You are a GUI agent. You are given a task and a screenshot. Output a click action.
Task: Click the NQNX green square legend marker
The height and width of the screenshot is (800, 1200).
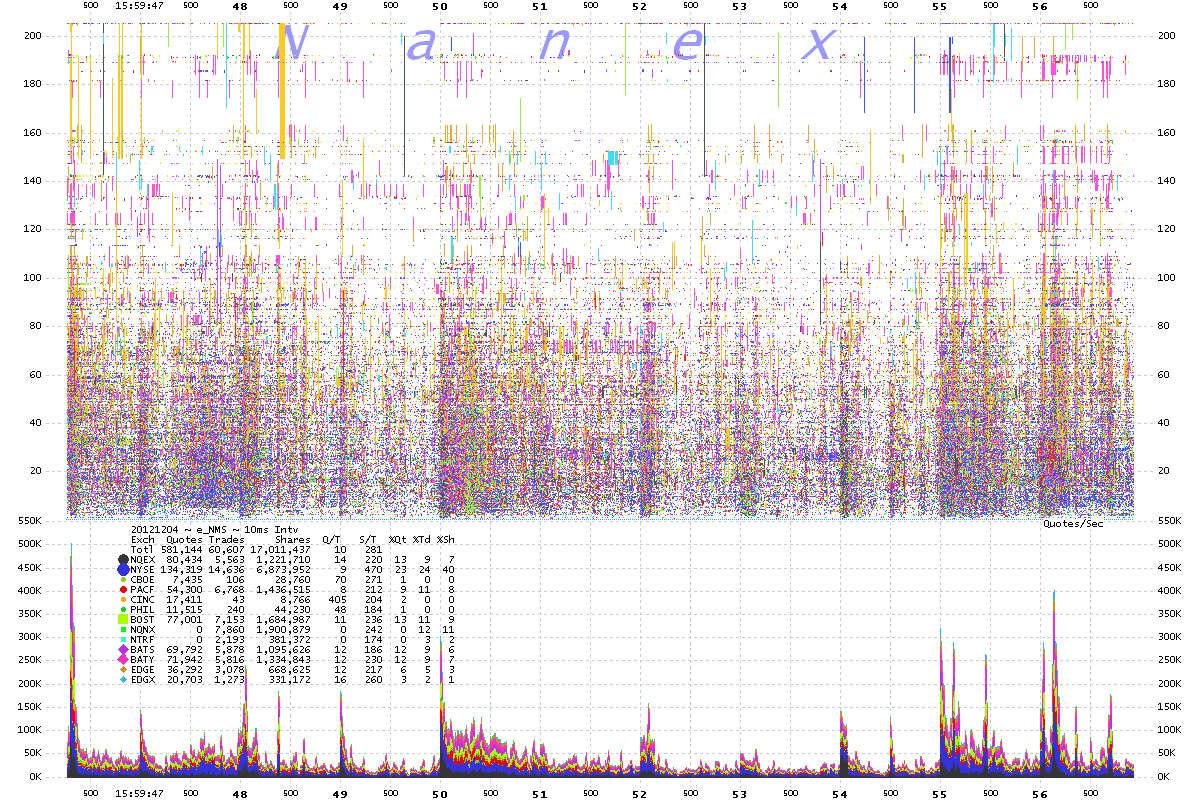123,631
